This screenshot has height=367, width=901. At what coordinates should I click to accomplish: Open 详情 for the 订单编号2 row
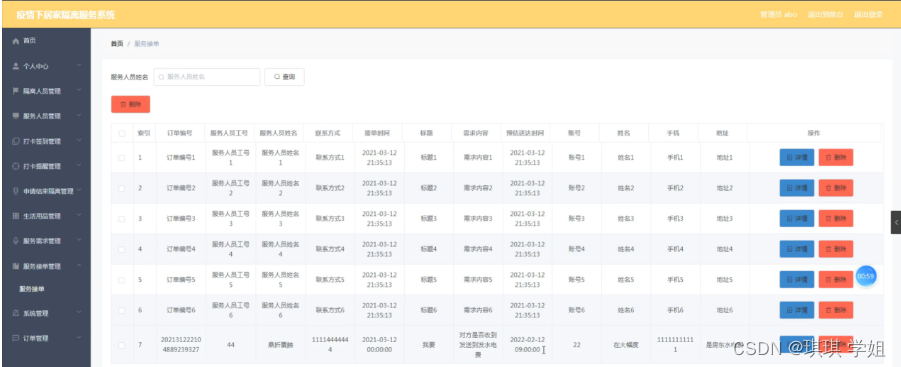pos(796,188)
